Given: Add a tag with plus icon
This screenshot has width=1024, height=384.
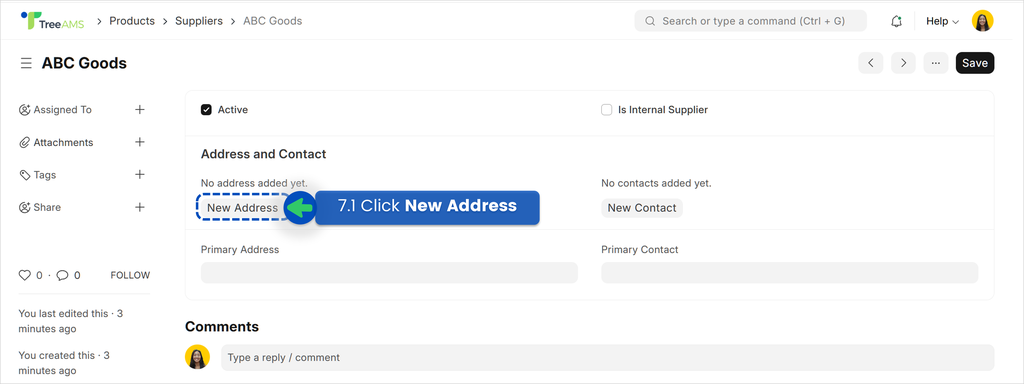Looking at the screenshot, I should pos(140,174).
